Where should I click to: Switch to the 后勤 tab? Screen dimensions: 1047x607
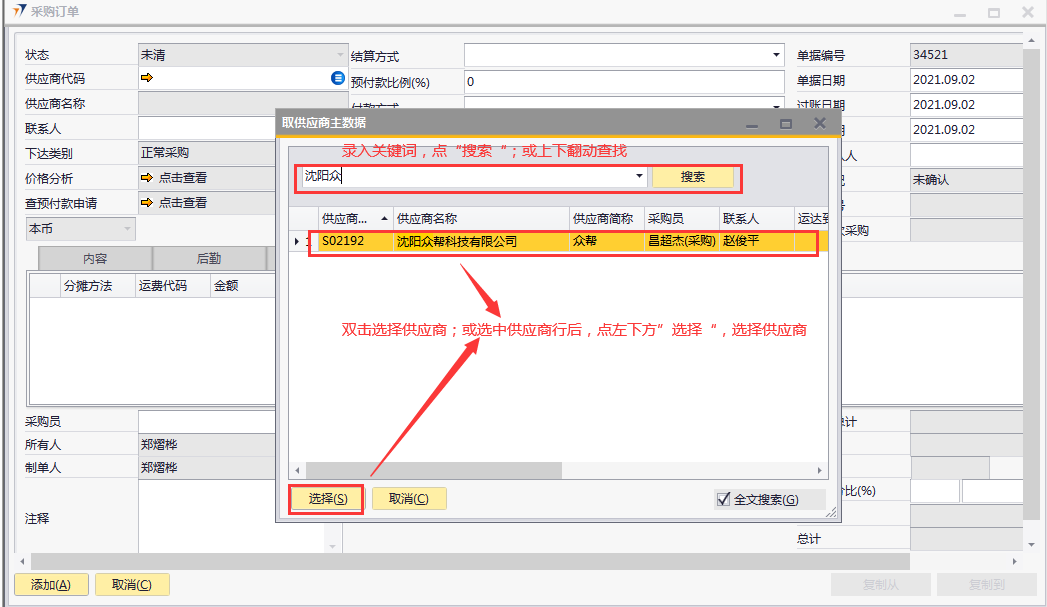(209, 258)
